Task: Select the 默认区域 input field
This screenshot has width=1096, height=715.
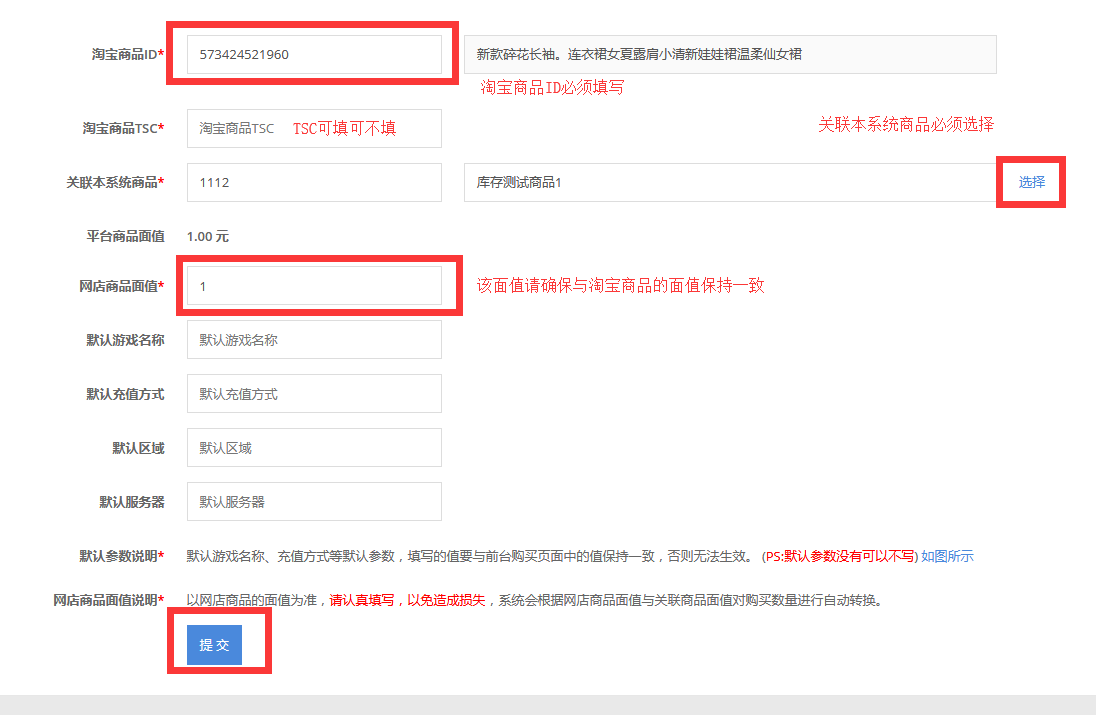Action: click(x=314, y=448)
